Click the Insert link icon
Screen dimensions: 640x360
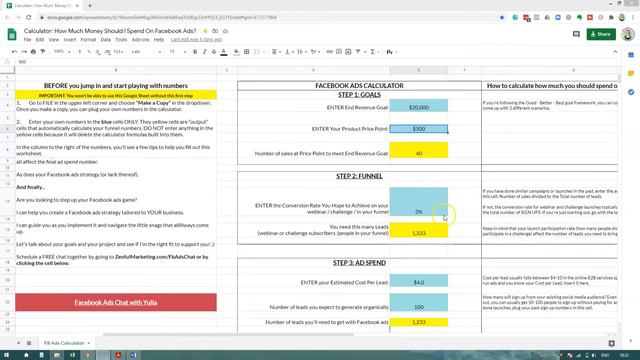coord(329,52)
